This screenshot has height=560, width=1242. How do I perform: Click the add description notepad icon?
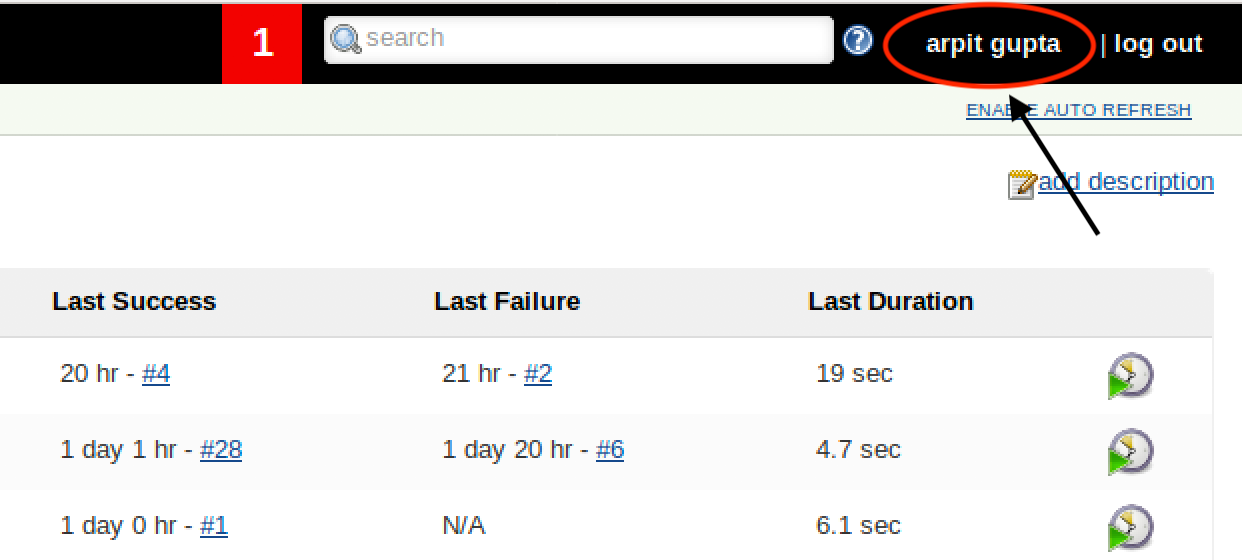pyautogui.click(x=1021, y=184)
